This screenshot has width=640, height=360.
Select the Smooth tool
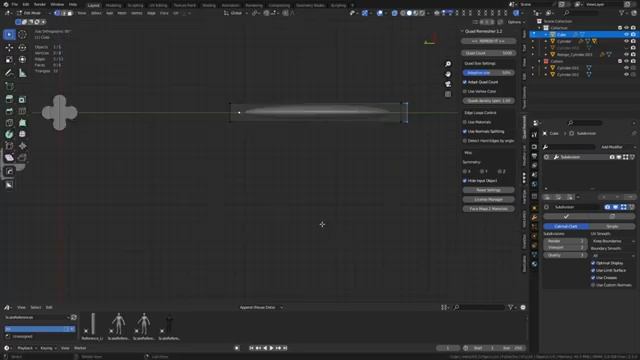22,134
